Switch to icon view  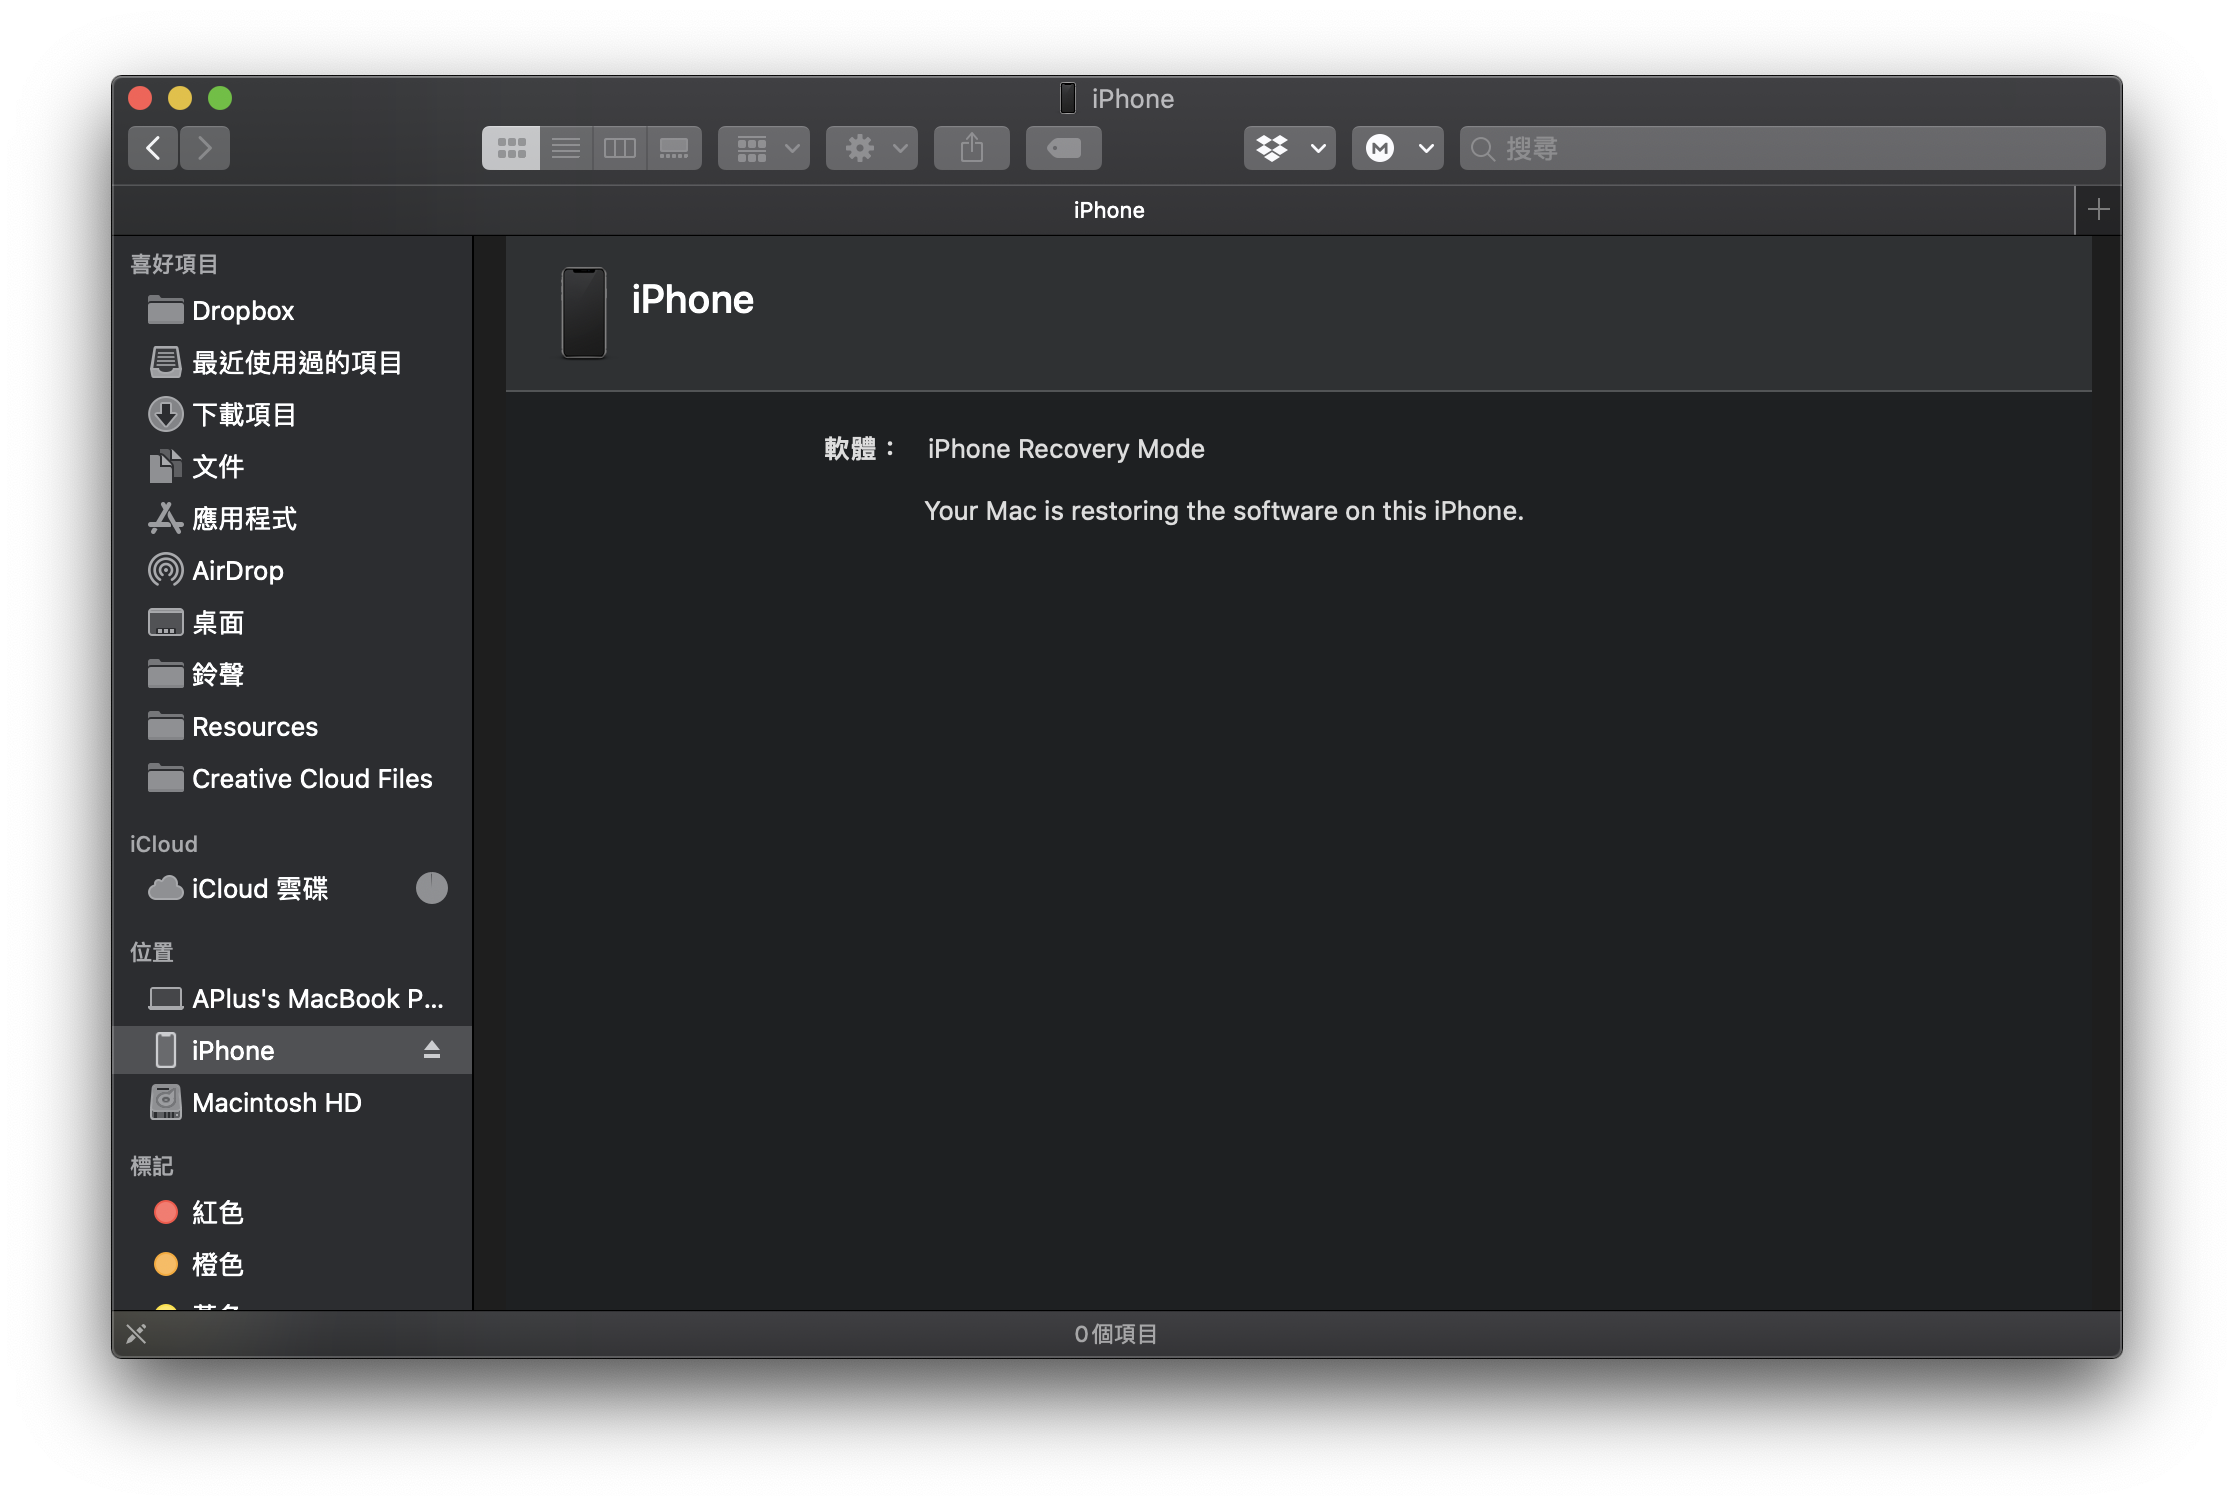[x=511, y=148]
